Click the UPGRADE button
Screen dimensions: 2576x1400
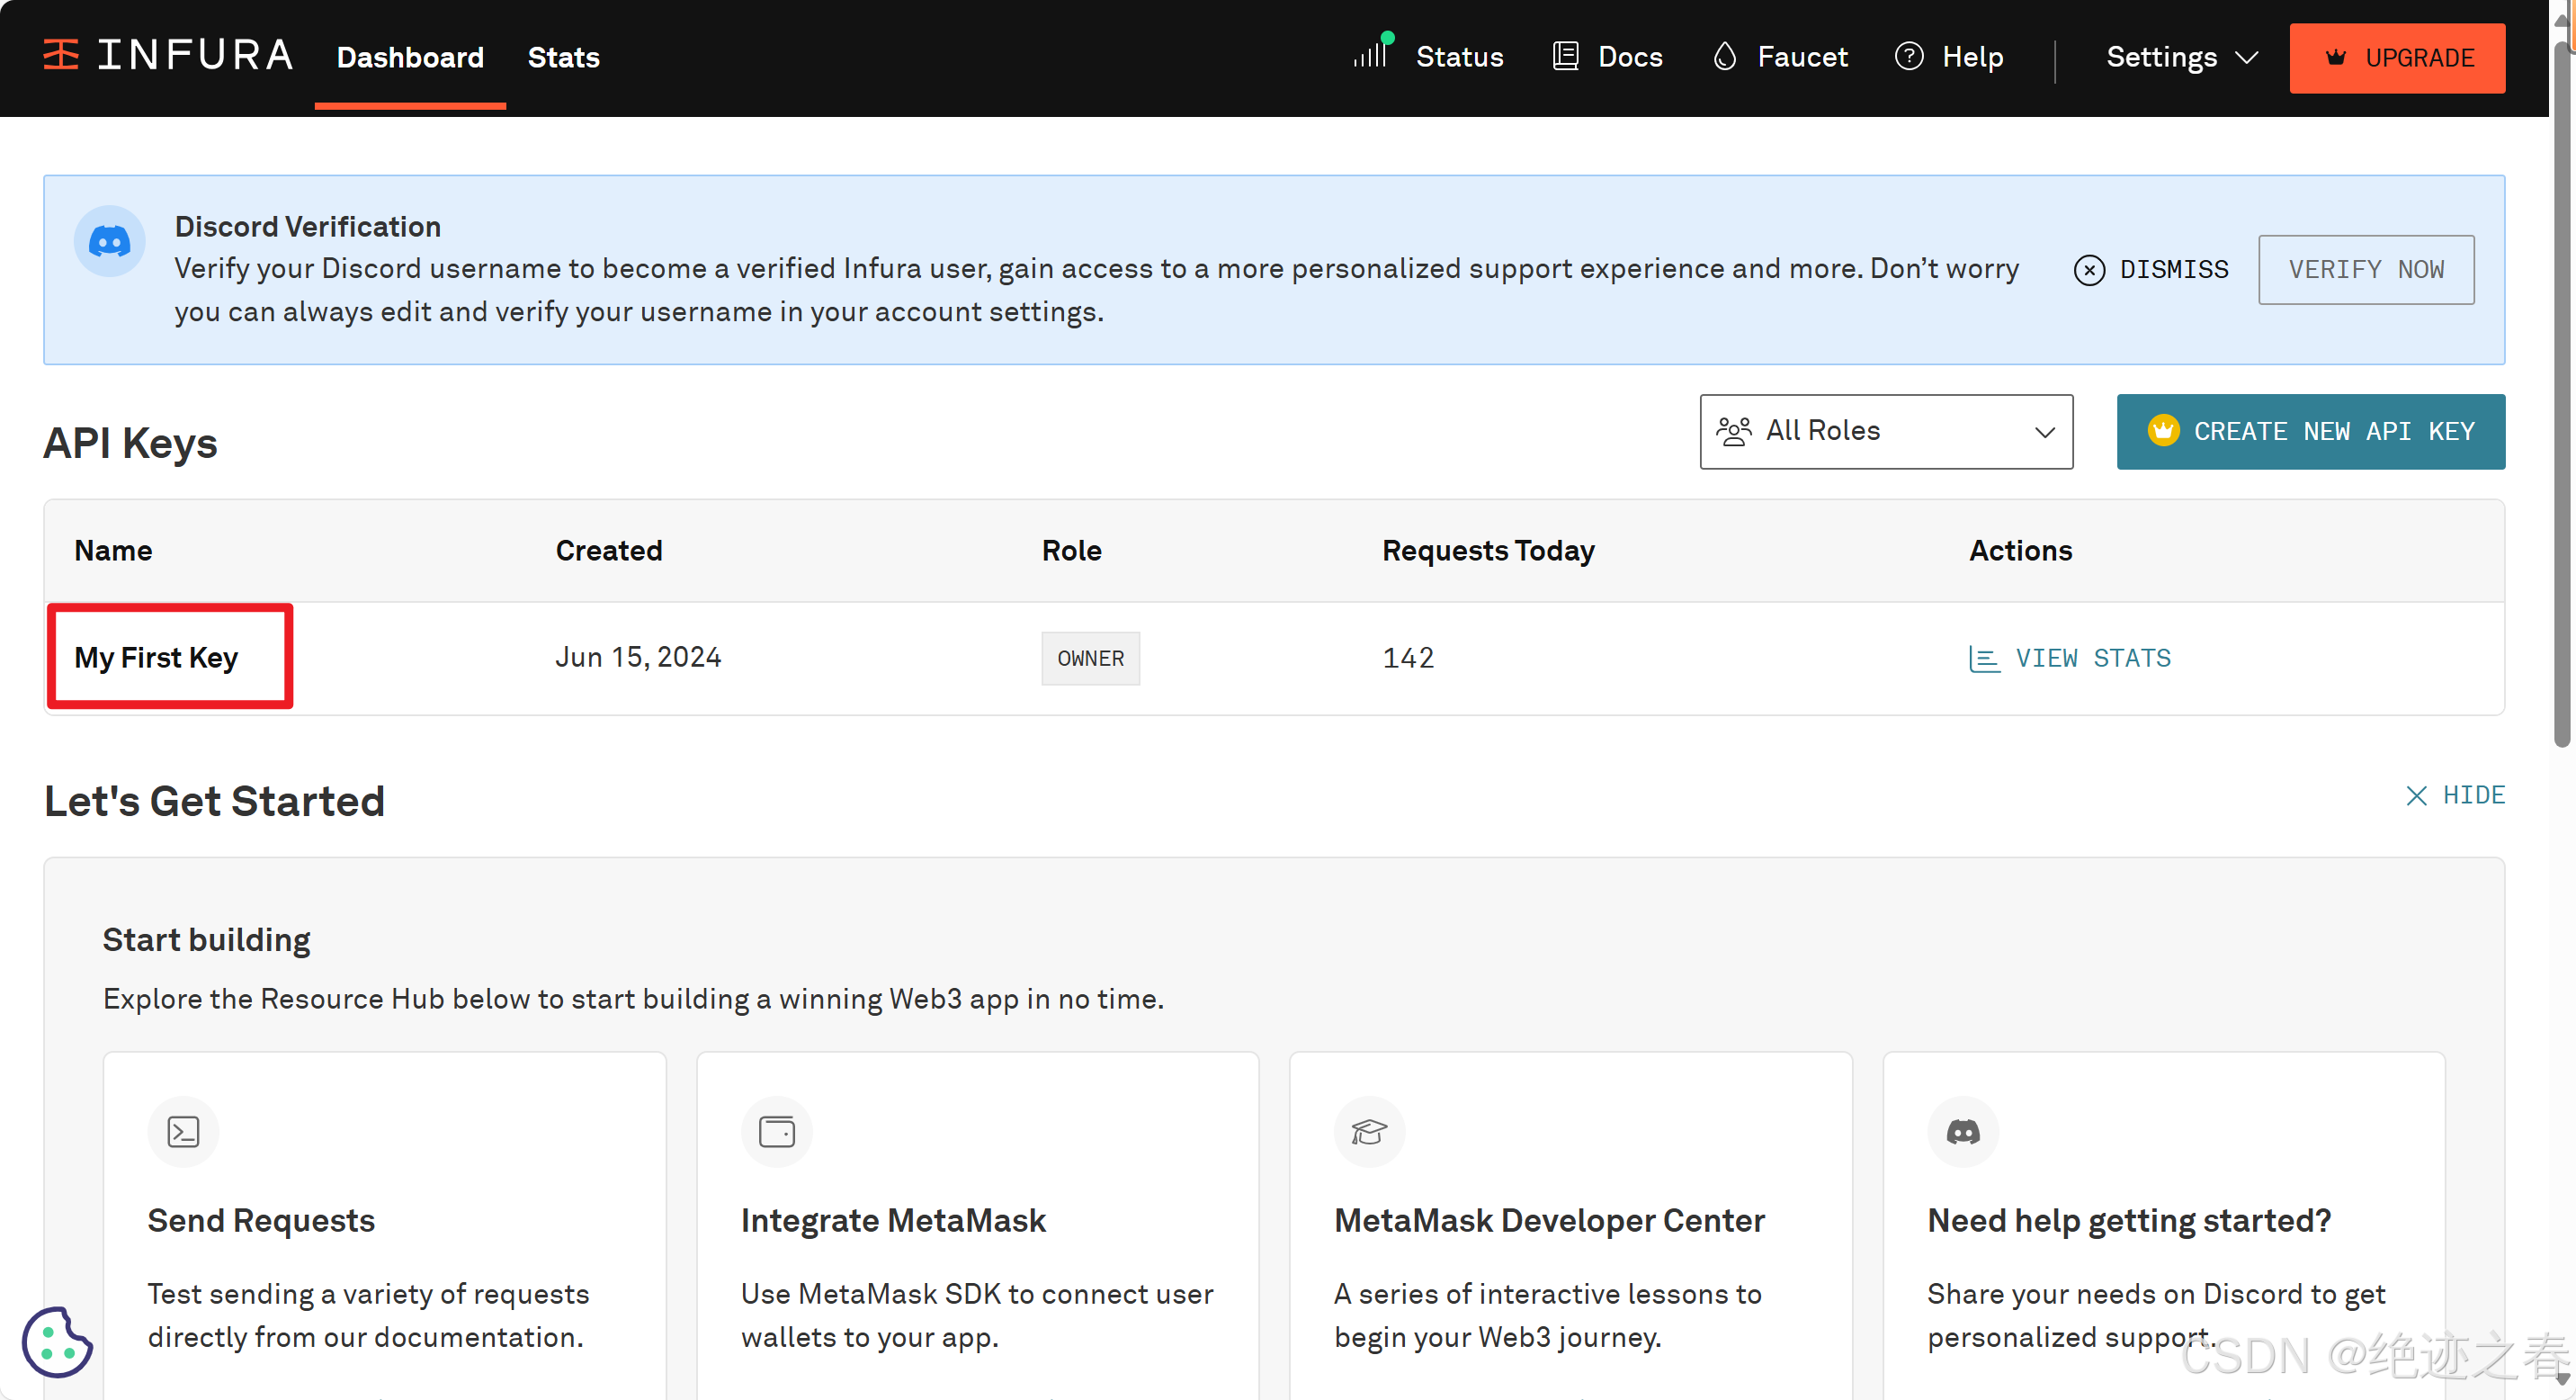point(2397,58)
